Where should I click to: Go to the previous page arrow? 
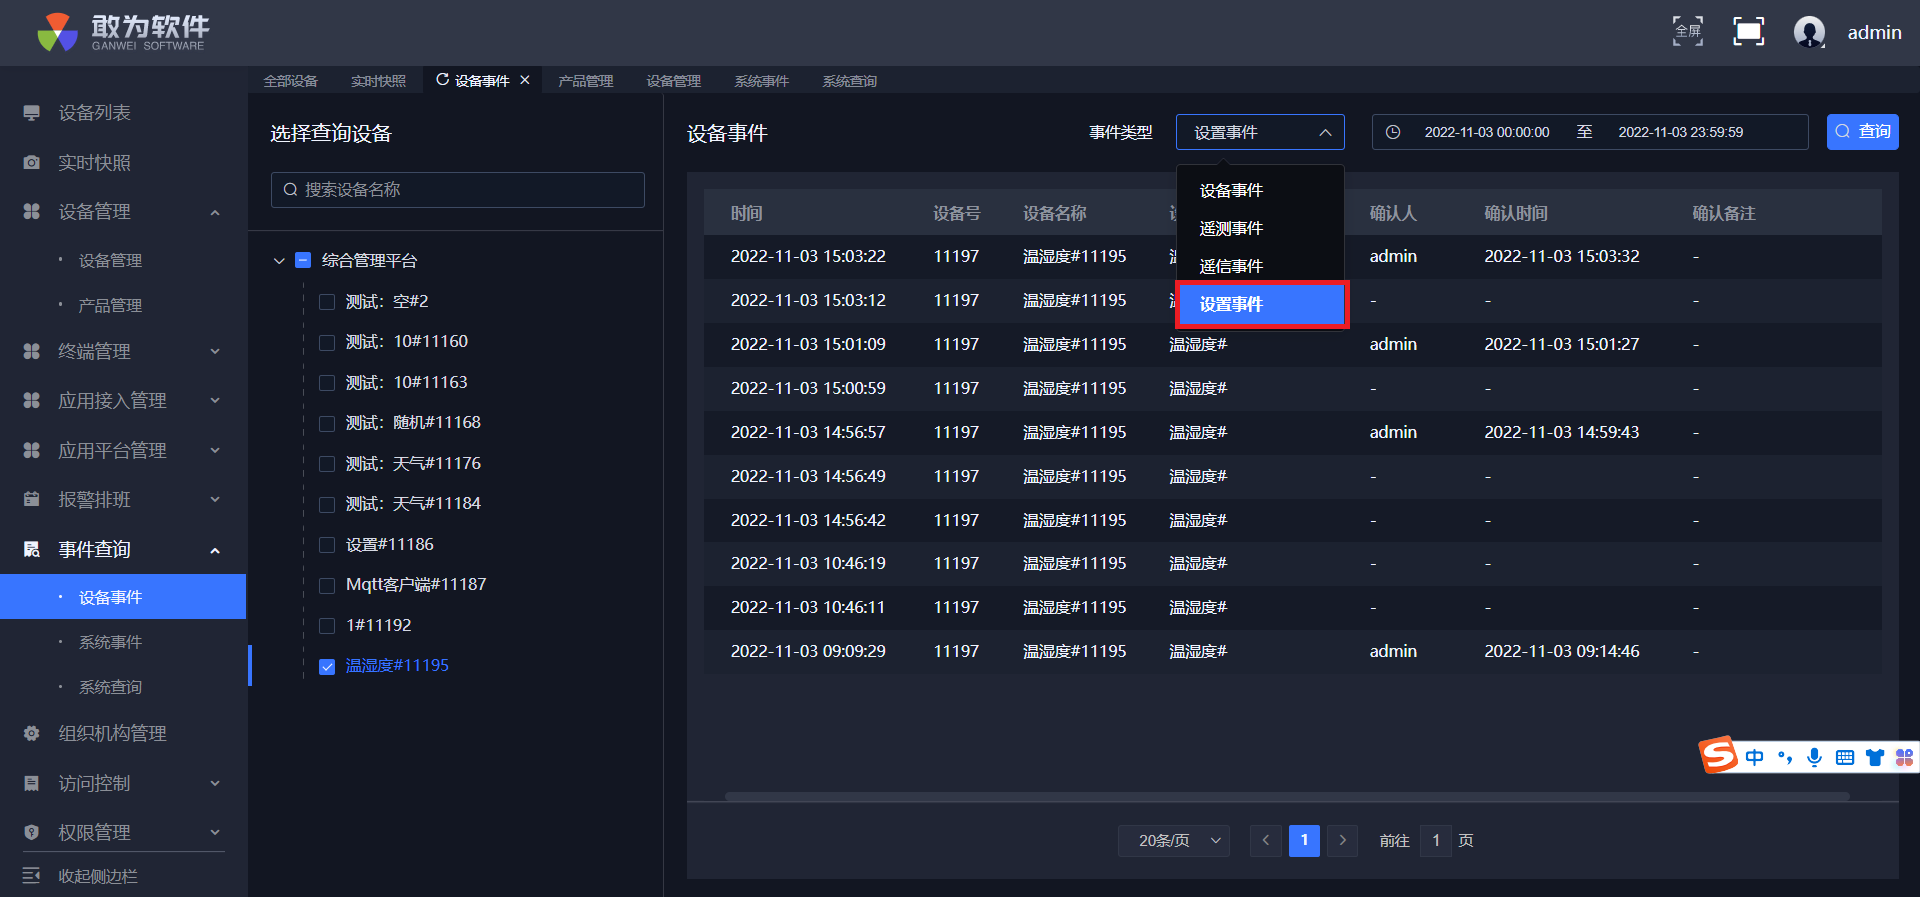[x=1266, y=841]
